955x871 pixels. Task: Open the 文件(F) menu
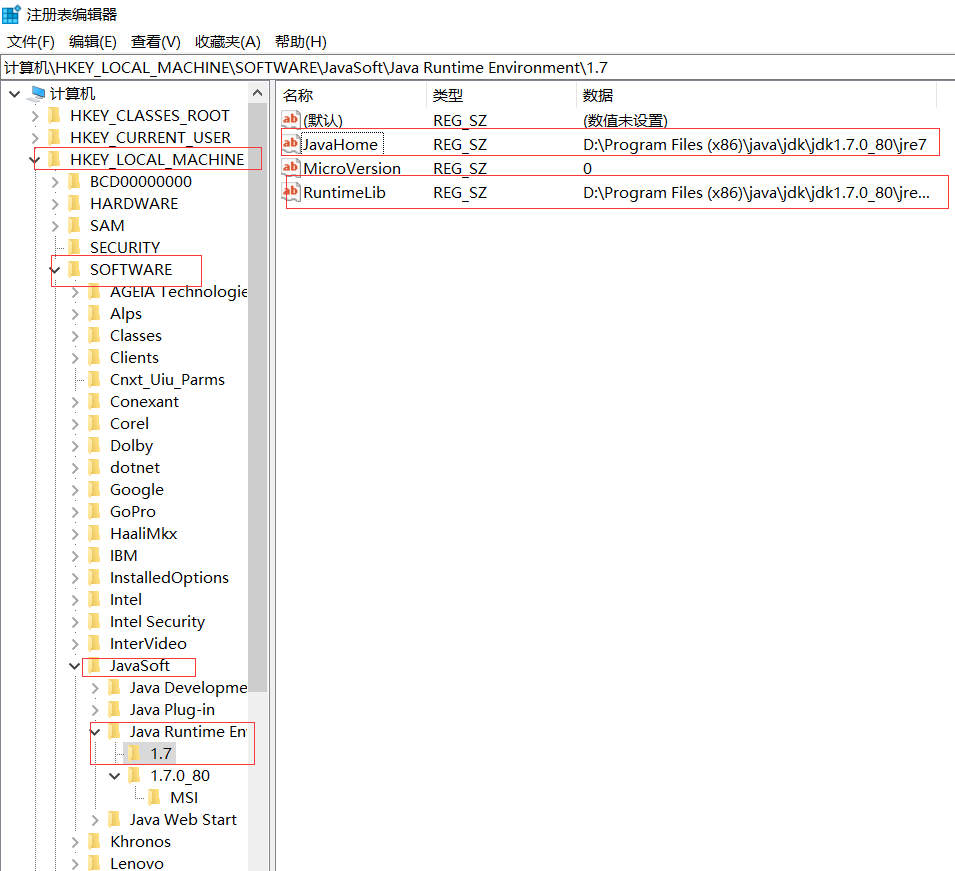click(x=31, y=42)
